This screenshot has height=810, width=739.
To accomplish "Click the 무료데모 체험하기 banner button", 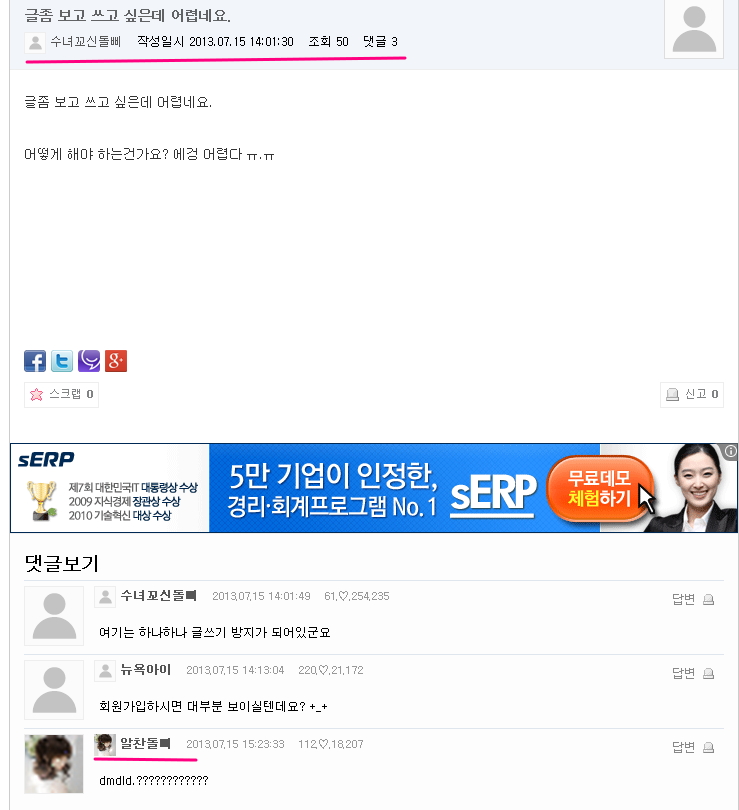I will pyautogui.click(x=599, y=488).
